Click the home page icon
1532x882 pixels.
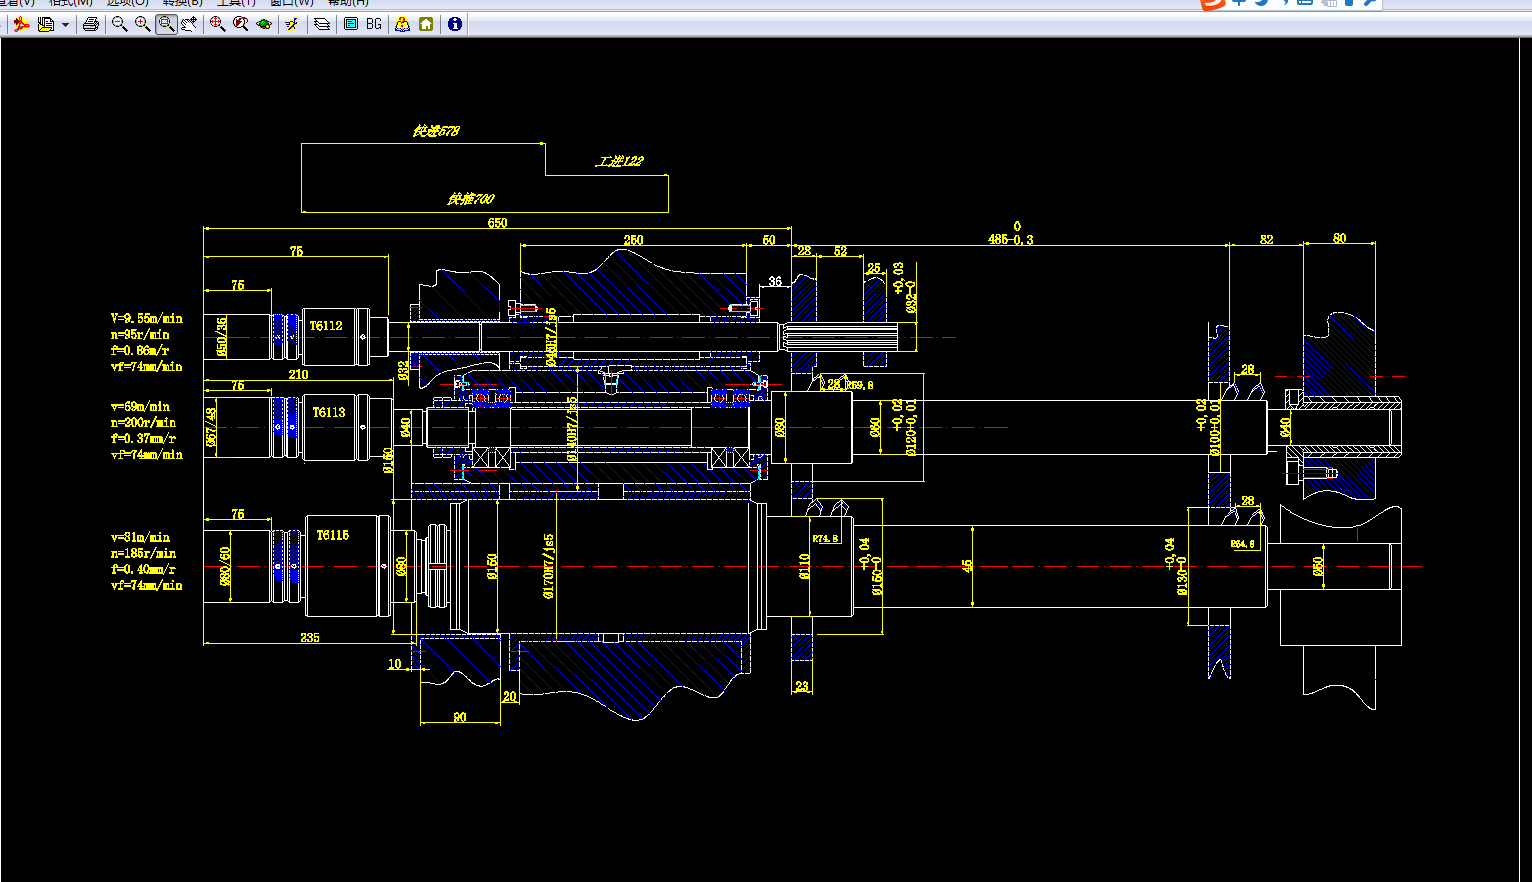pos(426,24)
